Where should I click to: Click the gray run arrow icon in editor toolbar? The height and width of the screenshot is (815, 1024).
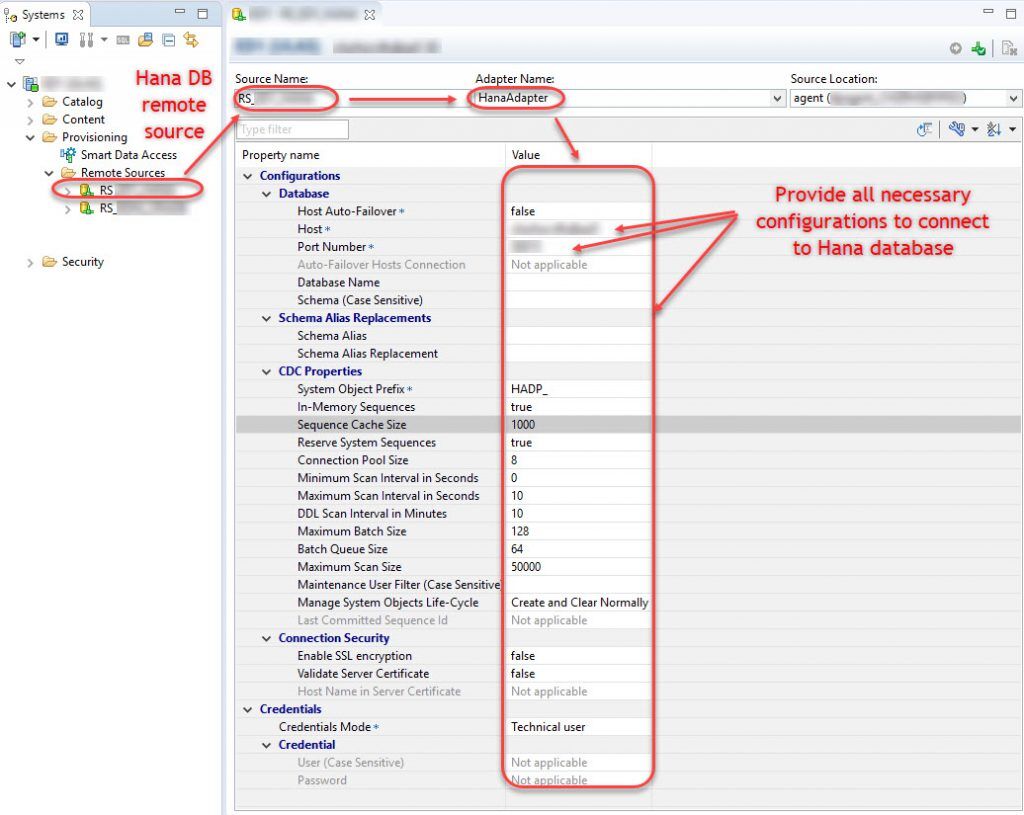[955, 48]
